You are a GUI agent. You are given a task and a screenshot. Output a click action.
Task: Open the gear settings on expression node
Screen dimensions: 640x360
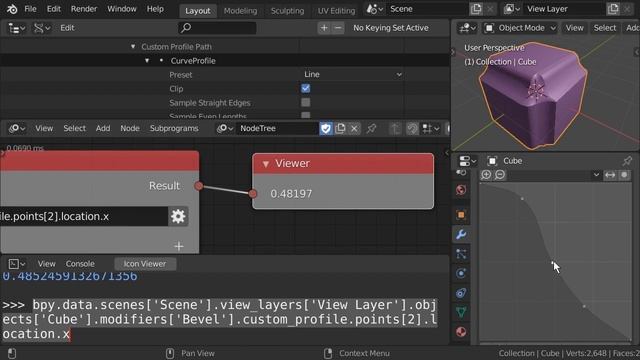tap(178, 216)
